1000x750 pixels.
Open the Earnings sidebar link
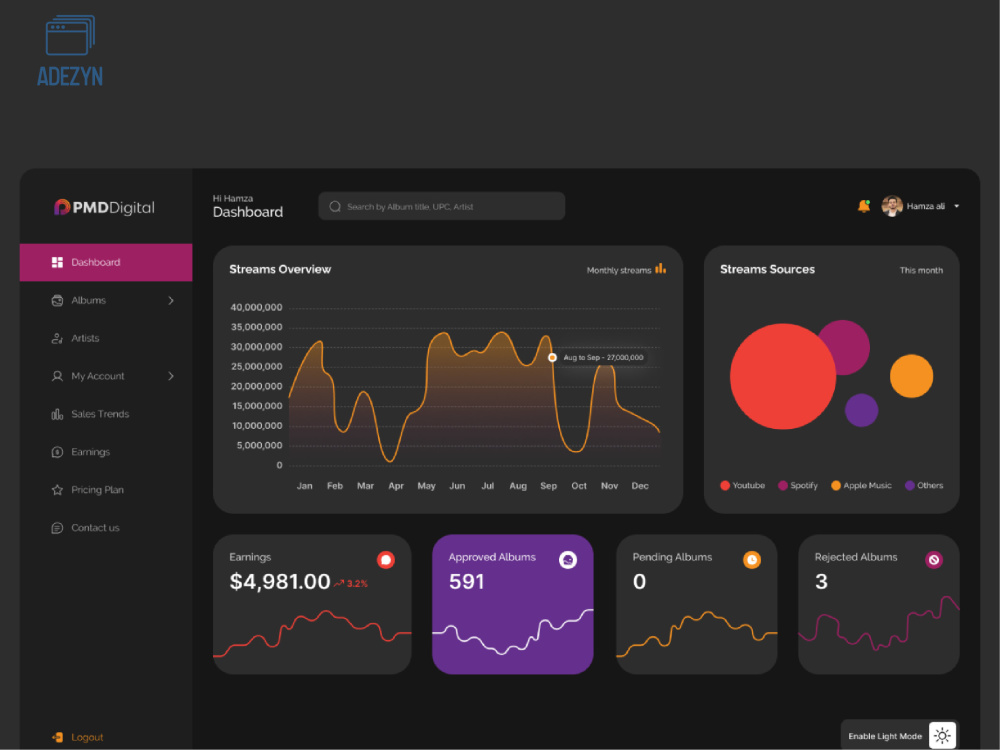point(106,452)
